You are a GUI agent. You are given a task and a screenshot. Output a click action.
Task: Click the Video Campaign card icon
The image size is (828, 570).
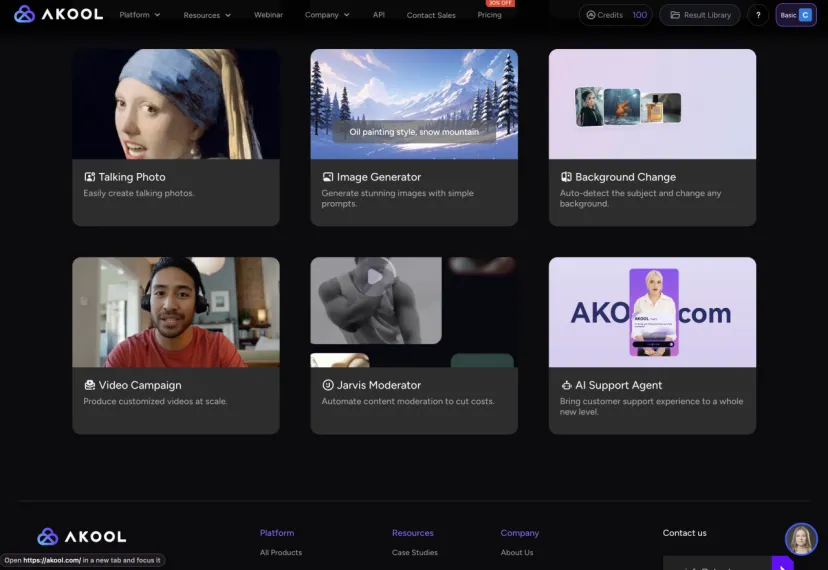90,385
